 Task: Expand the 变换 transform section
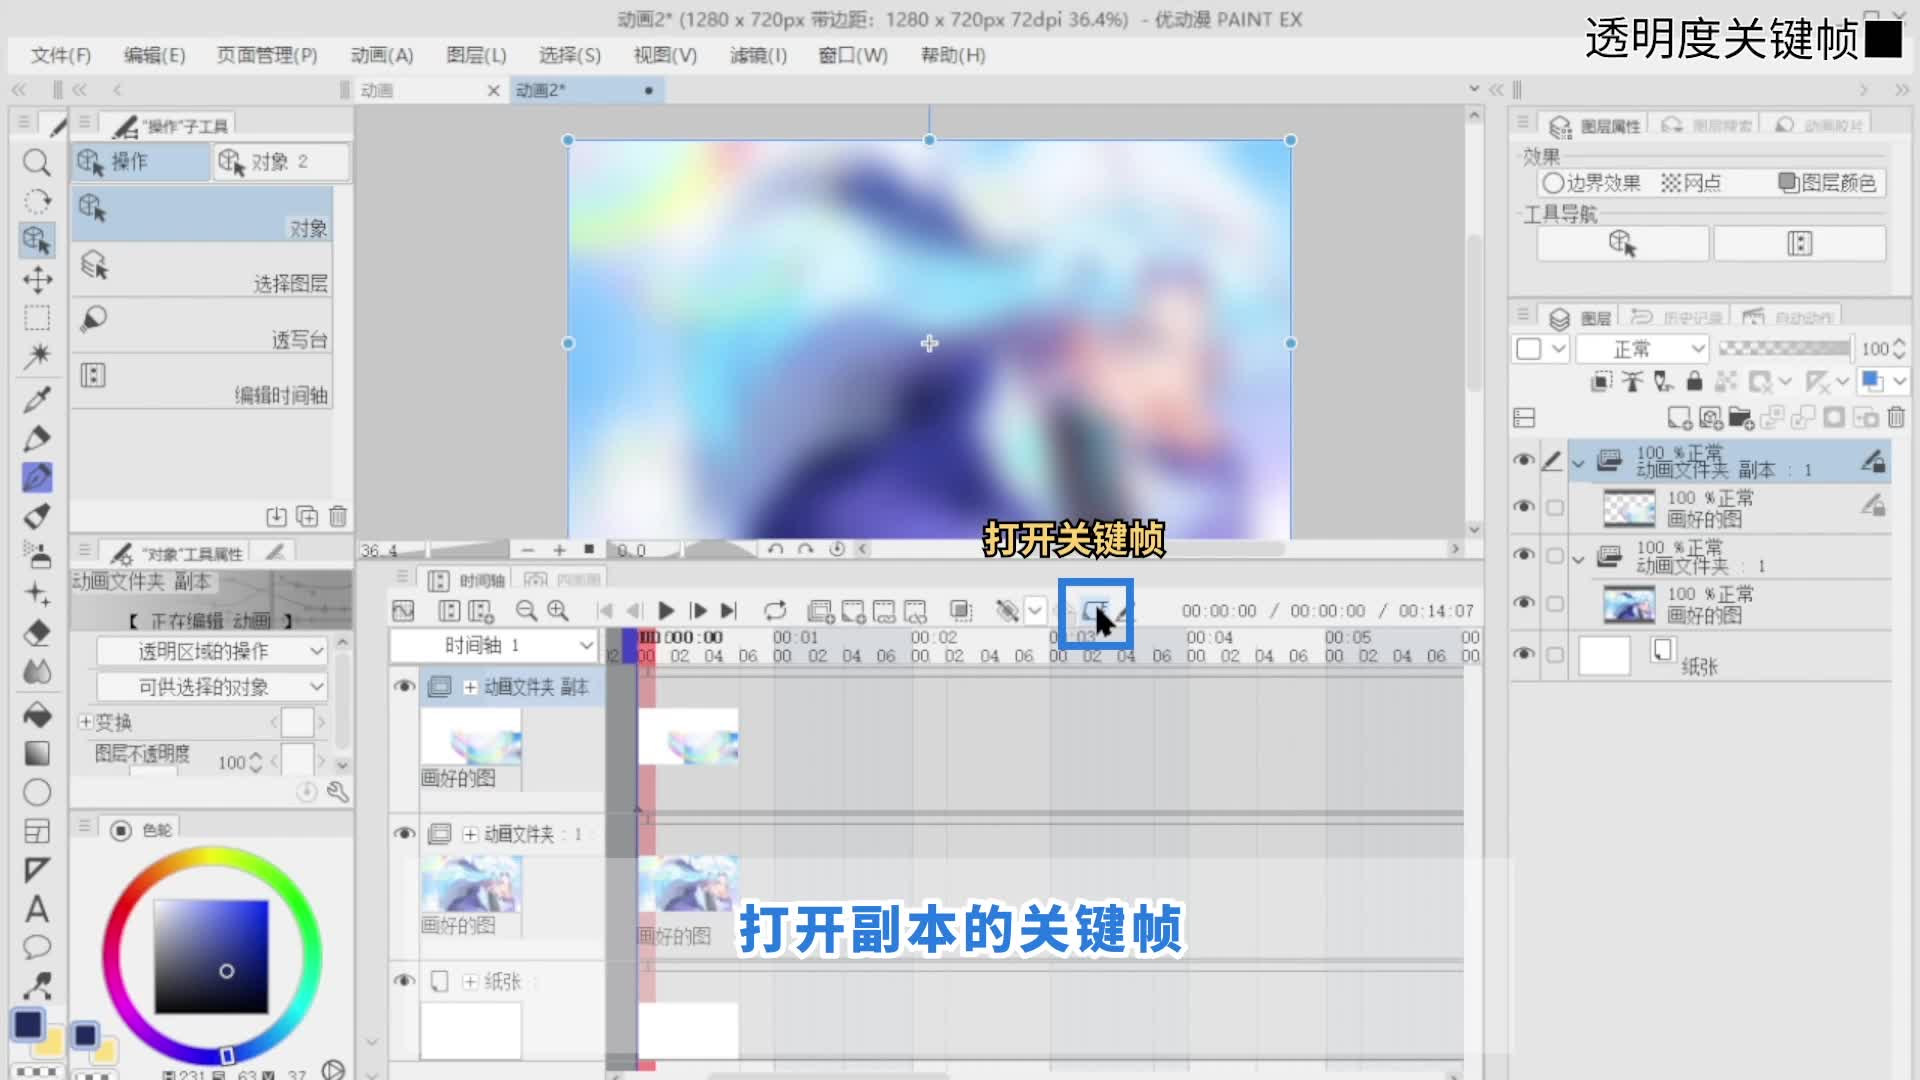pos(86,722)
